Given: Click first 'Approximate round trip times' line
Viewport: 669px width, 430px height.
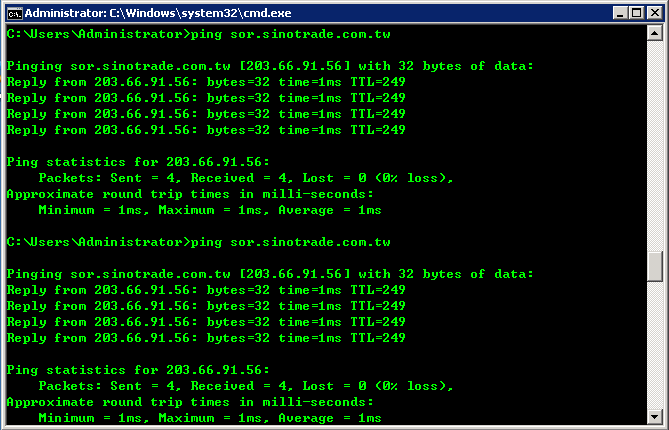Looking at the screenshot, I should [x=190, y=194].
